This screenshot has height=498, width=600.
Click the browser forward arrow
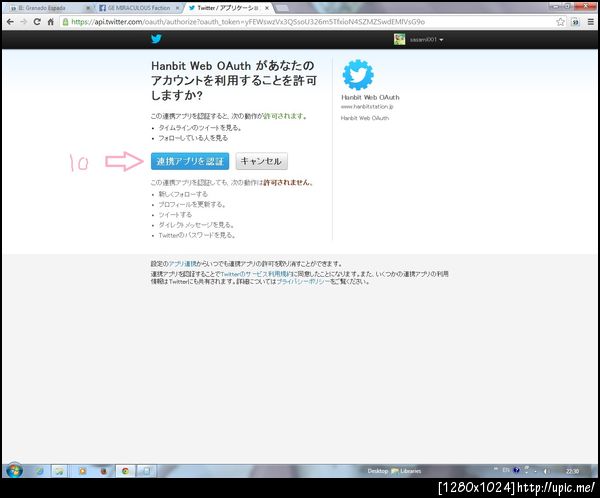pyautogui.click(x=24, y=22)
